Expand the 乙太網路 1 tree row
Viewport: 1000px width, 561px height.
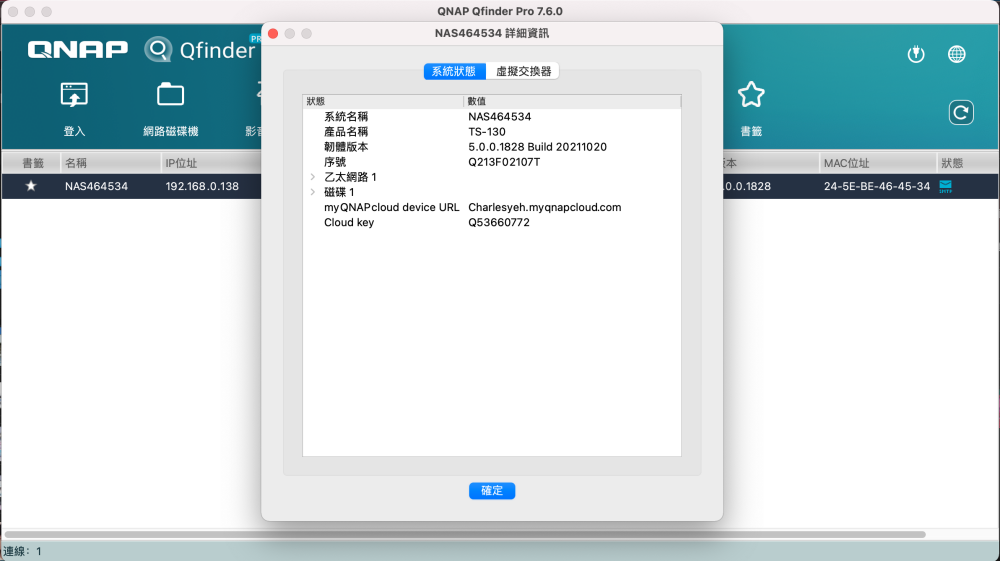click(x=312, y=177)
